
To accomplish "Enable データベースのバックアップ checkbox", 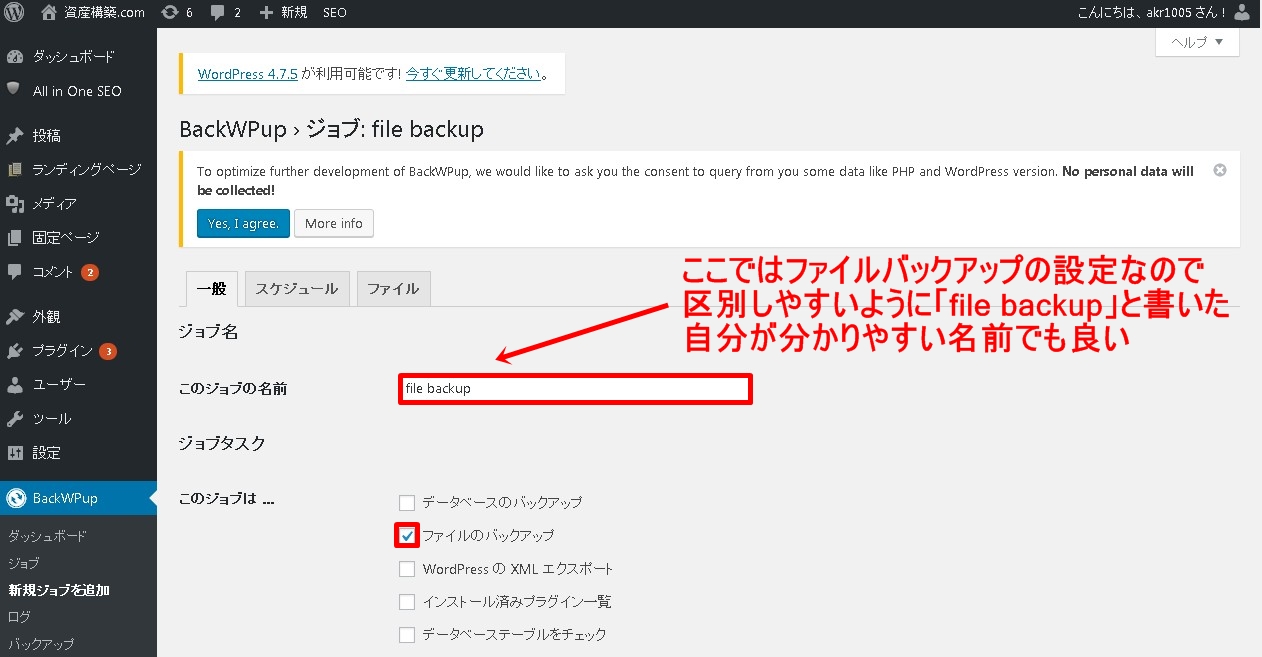I will point(407,502).
